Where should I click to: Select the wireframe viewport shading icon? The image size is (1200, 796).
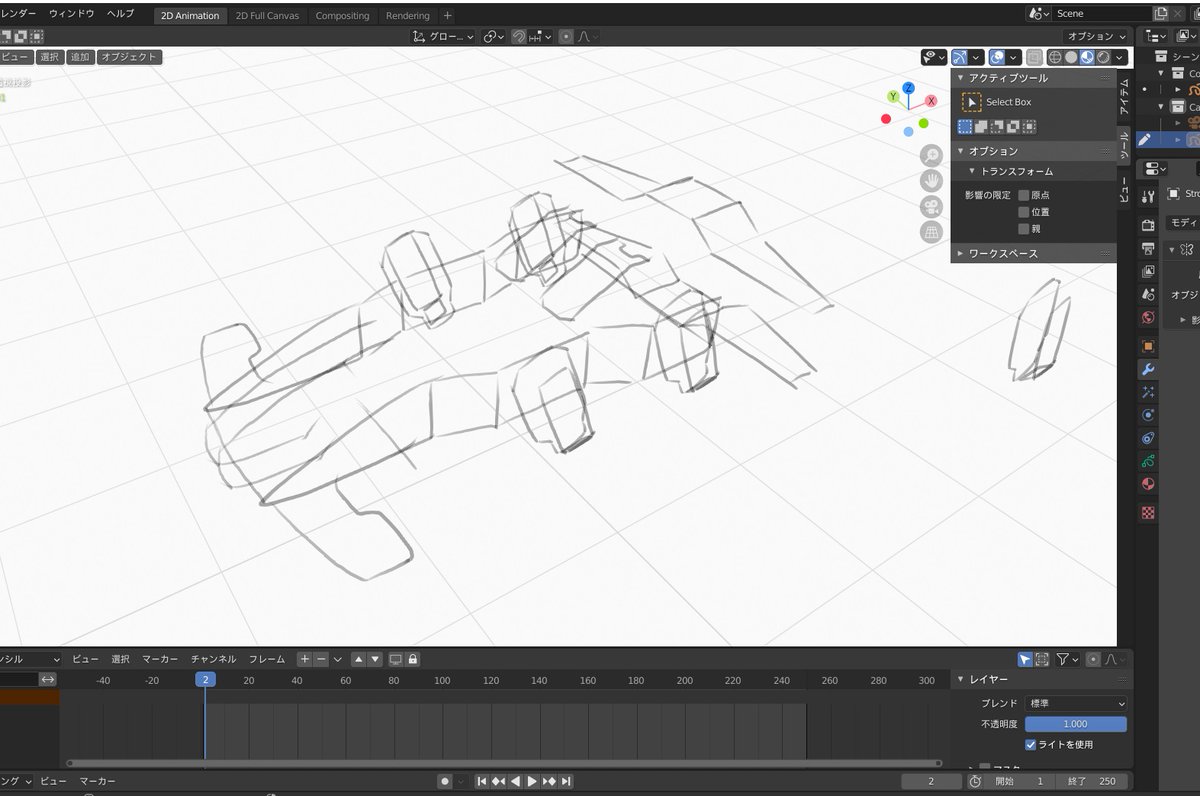click(x=1055, y=58)
